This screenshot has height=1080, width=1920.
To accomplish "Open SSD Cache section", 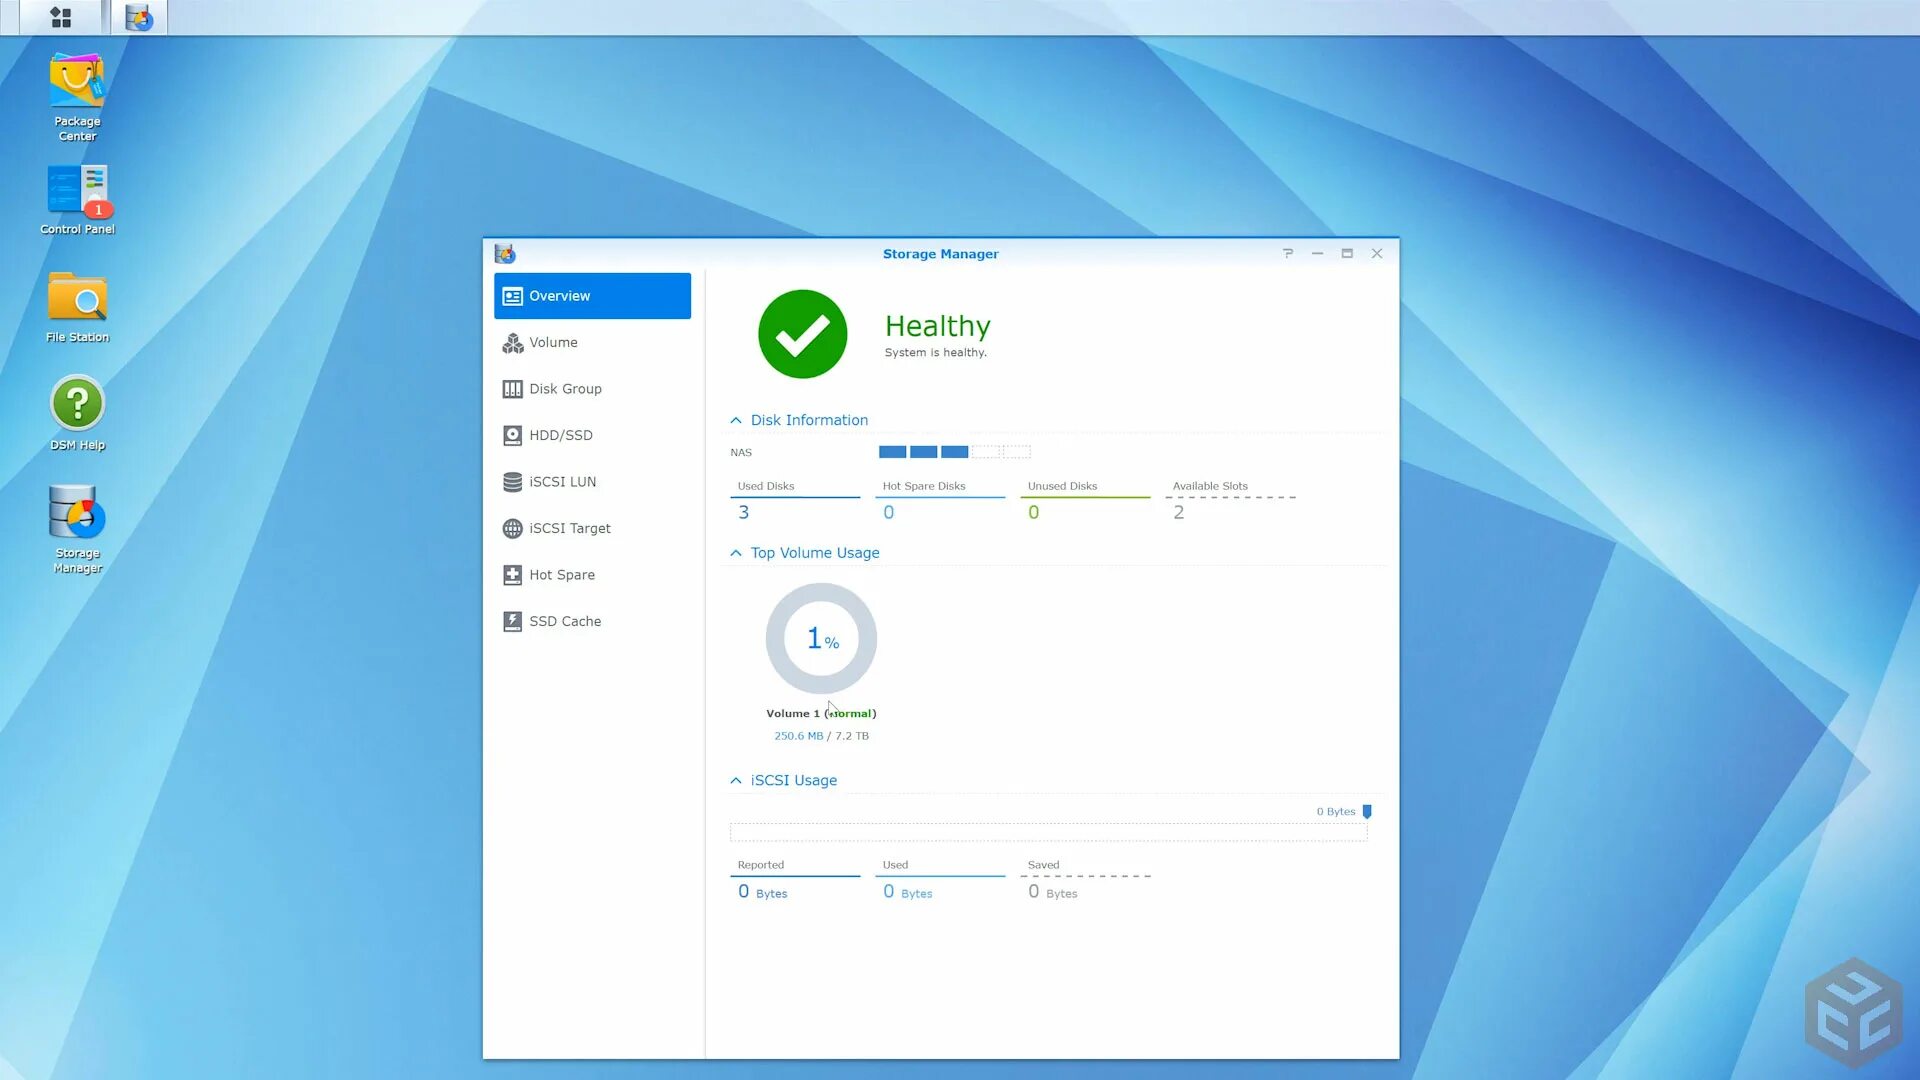I will pos(565,622).
